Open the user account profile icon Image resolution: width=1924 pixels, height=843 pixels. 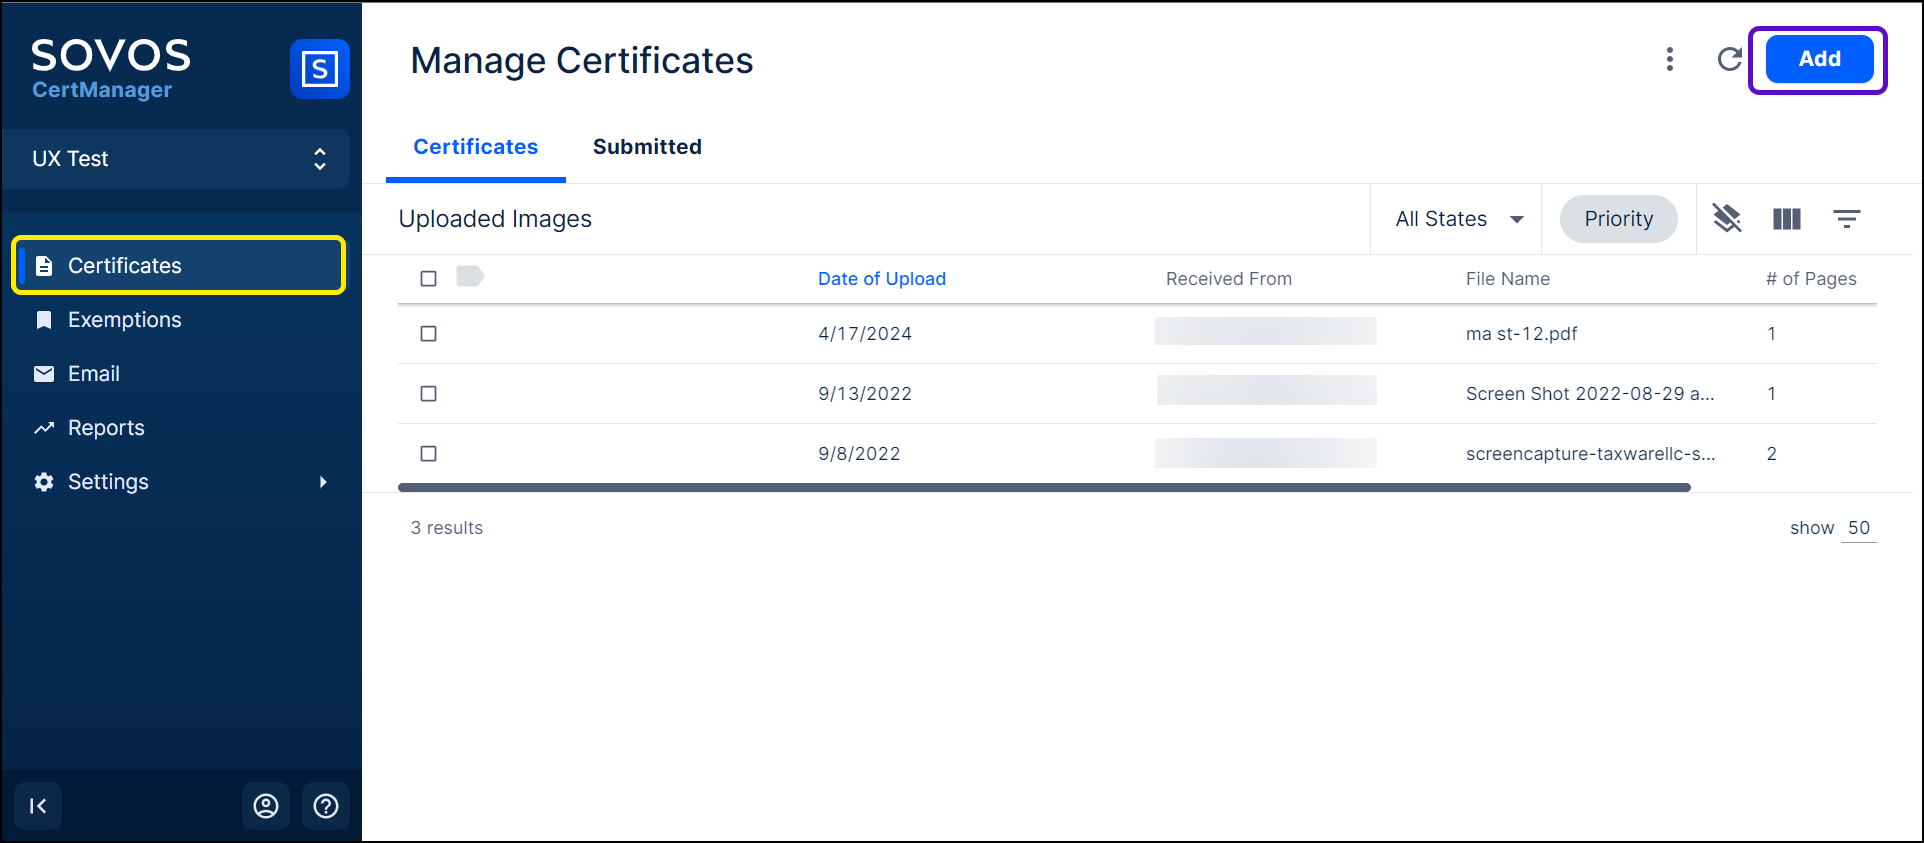pyautogui.click(x=266, y=806)
